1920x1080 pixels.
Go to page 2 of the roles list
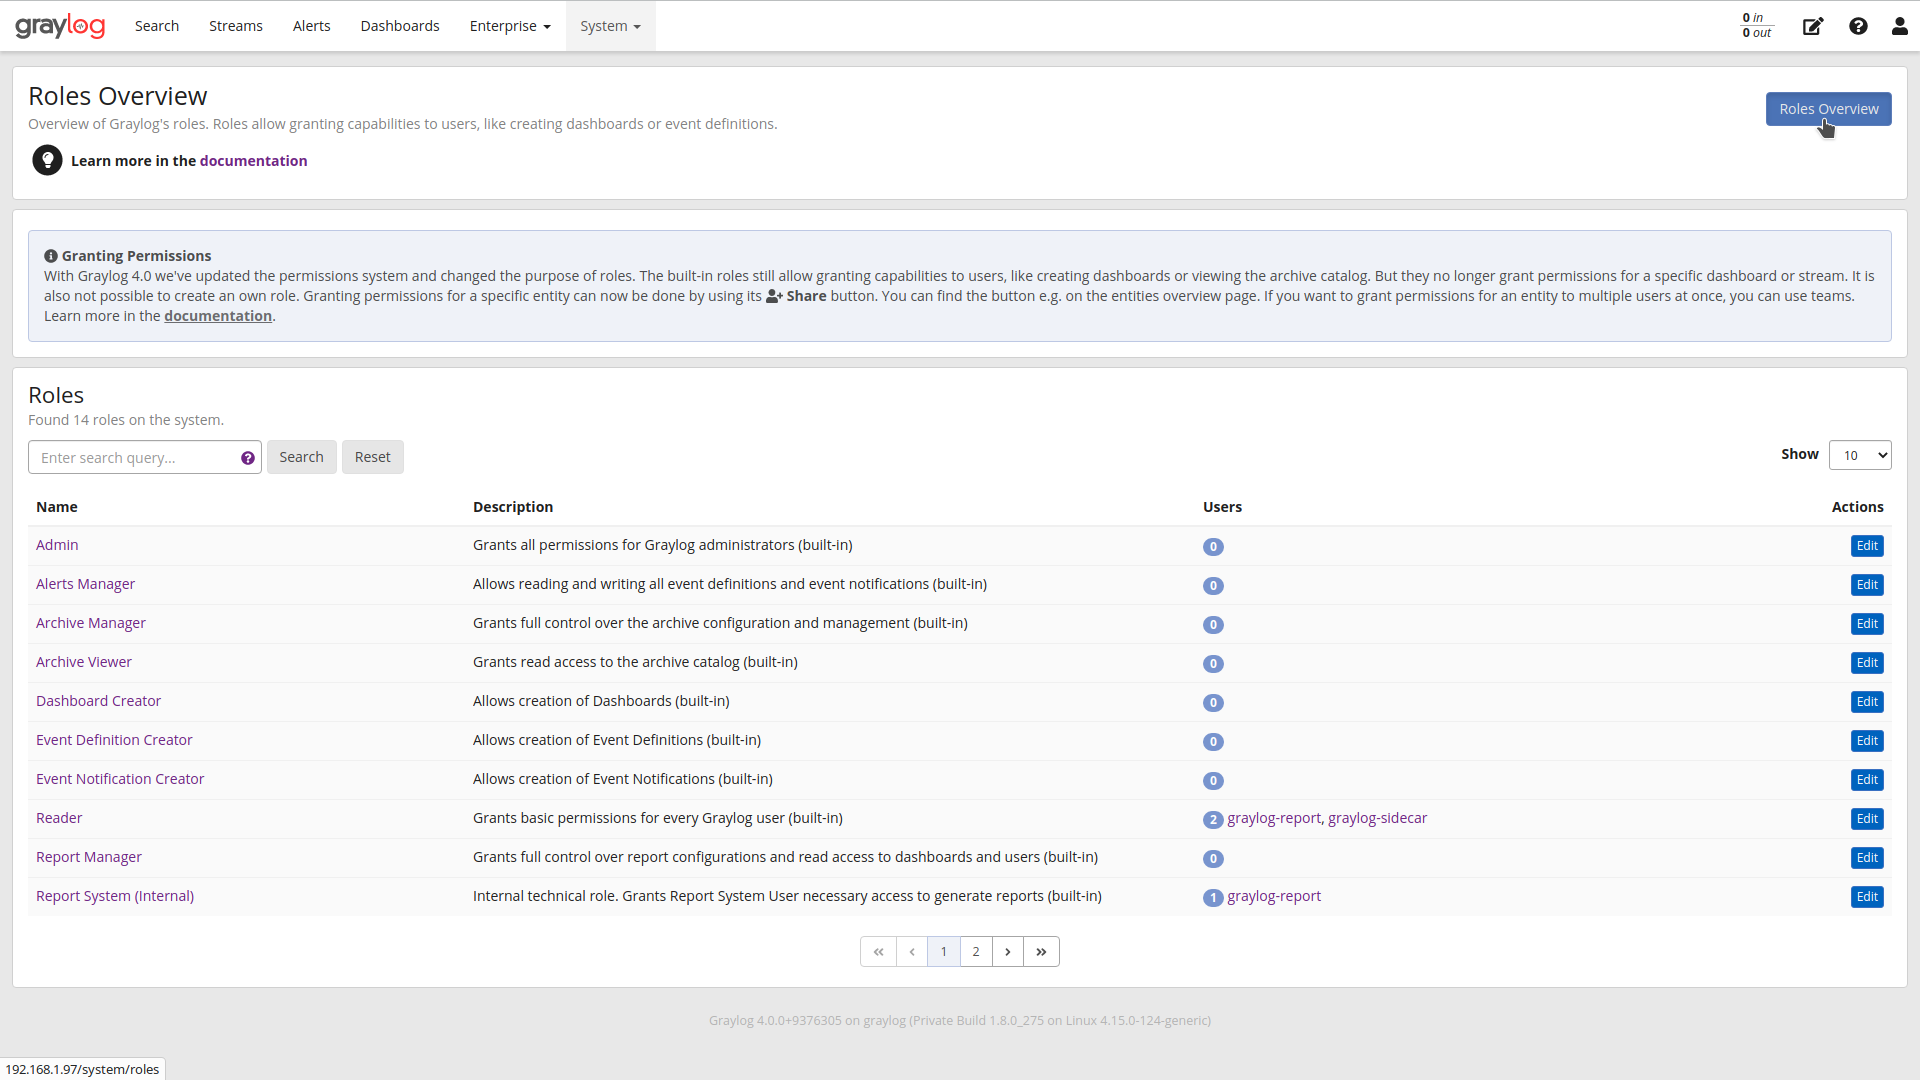[975, 951]
